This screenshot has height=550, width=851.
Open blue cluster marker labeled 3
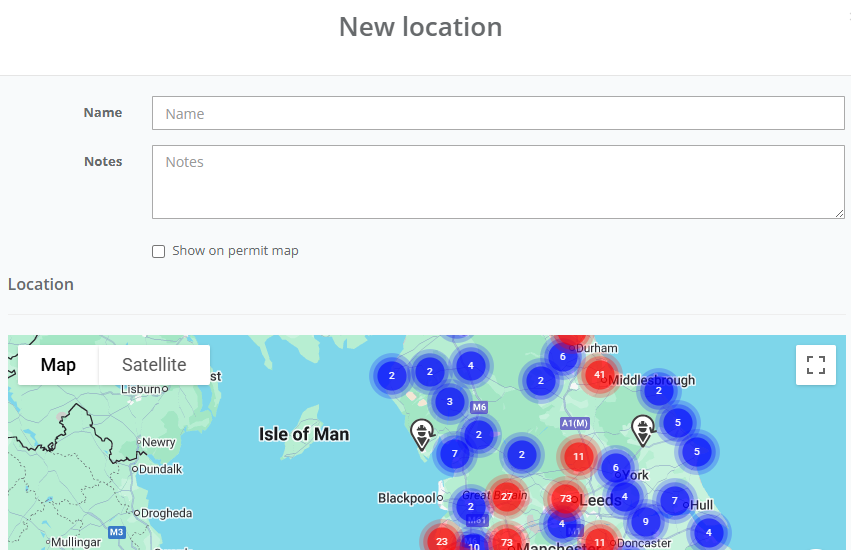[x=450, y=403]
